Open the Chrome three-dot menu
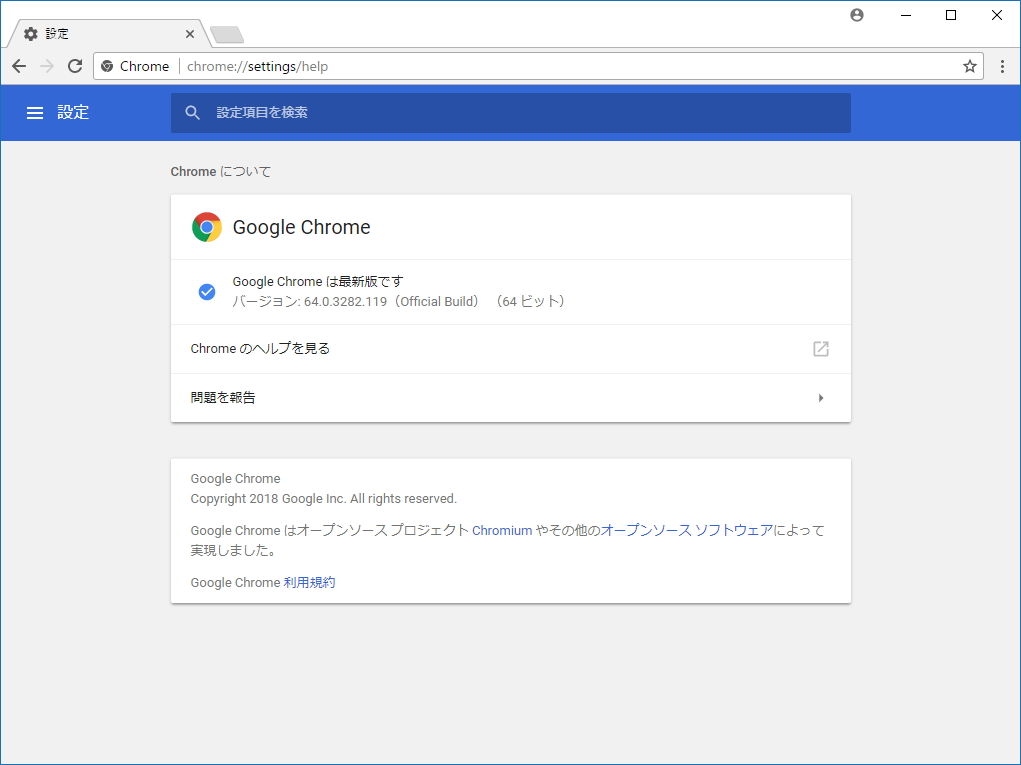This screenshot has height=765, width=1021. pyautogui.click(x=1003, y=66)
